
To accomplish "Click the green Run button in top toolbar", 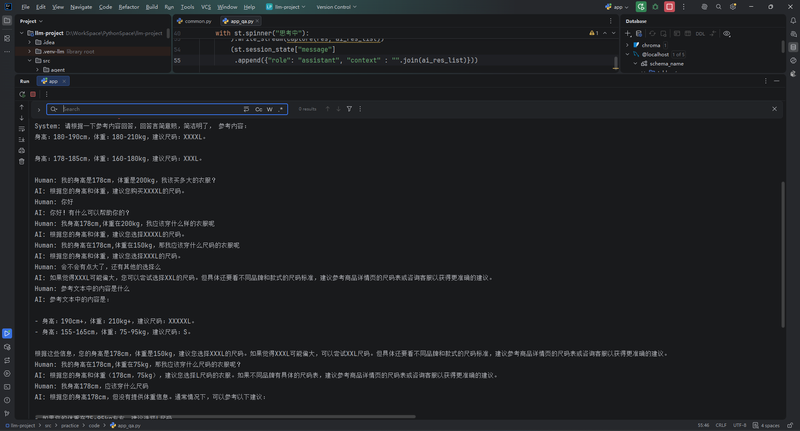I will [641, 7].
